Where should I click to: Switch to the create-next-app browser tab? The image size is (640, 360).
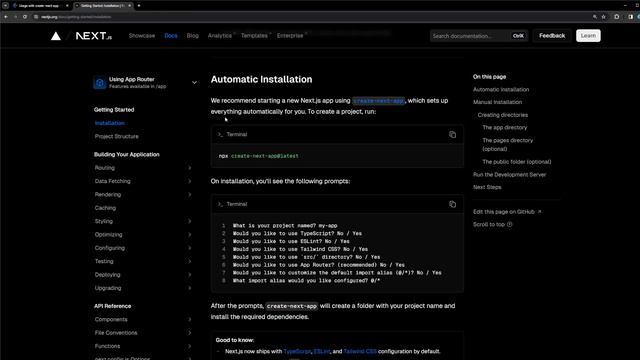click(x=40, y=6)
